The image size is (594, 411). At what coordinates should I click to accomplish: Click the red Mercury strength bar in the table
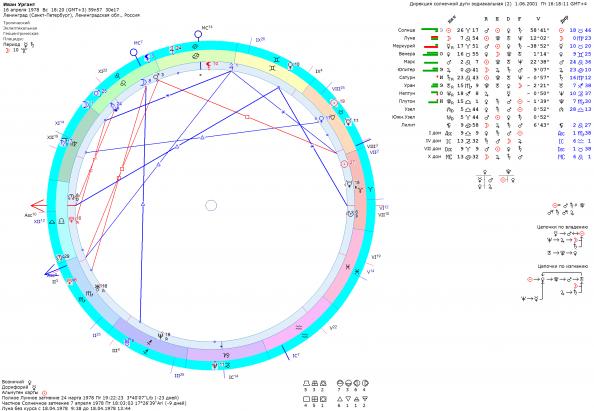(x=431, y=46)
